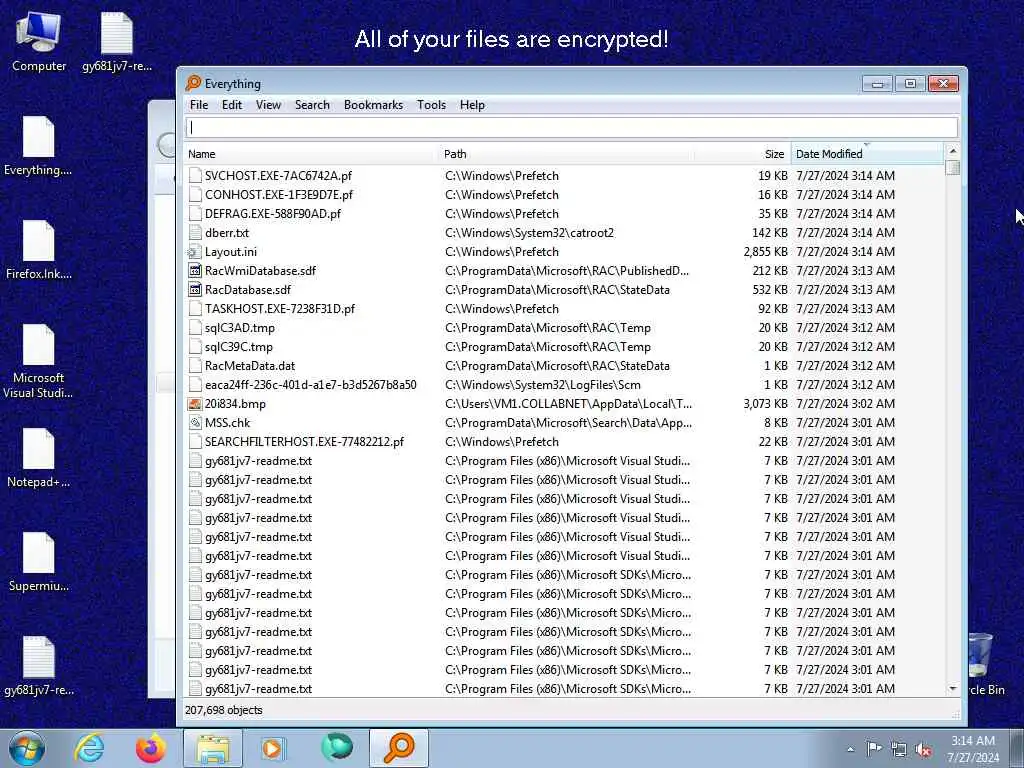Image resolution: width=1024 pixels, height=768 pixels.
Task: Select the bottom-left gy681jv7-readme desktop icon
Action: tap(39, 665)
